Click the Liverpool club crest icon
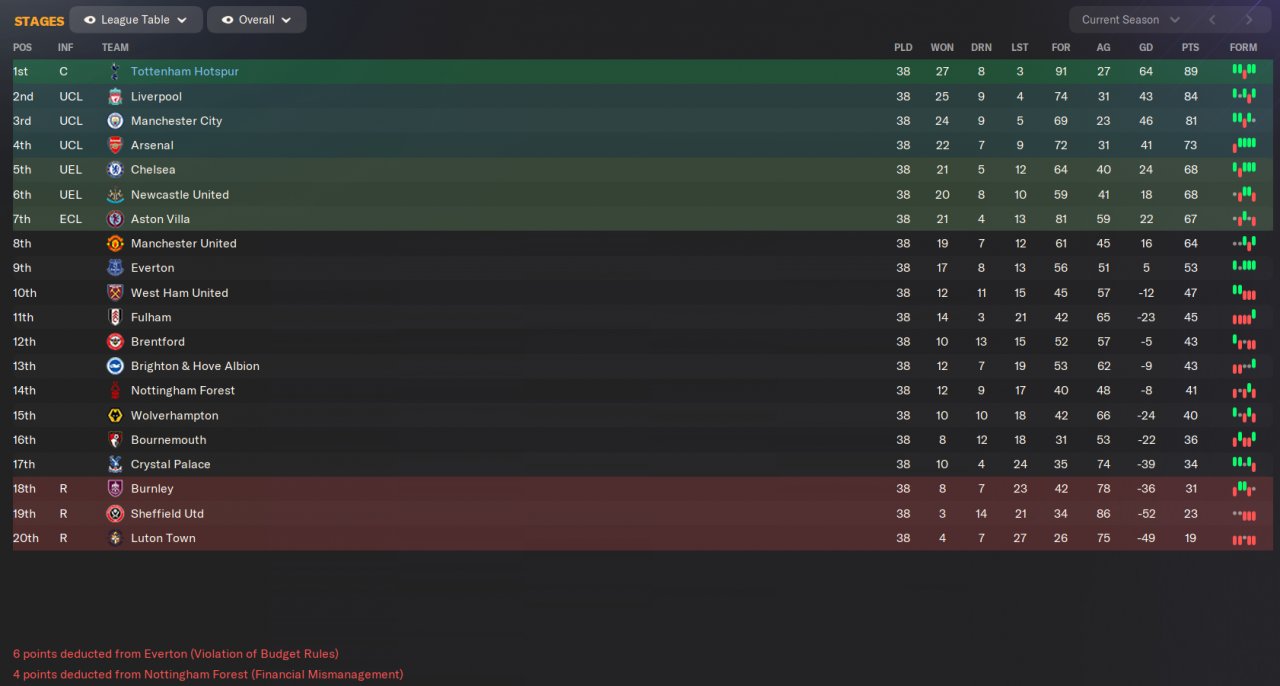The width and height of the screenshot is (1280, 686). [115, 97]
